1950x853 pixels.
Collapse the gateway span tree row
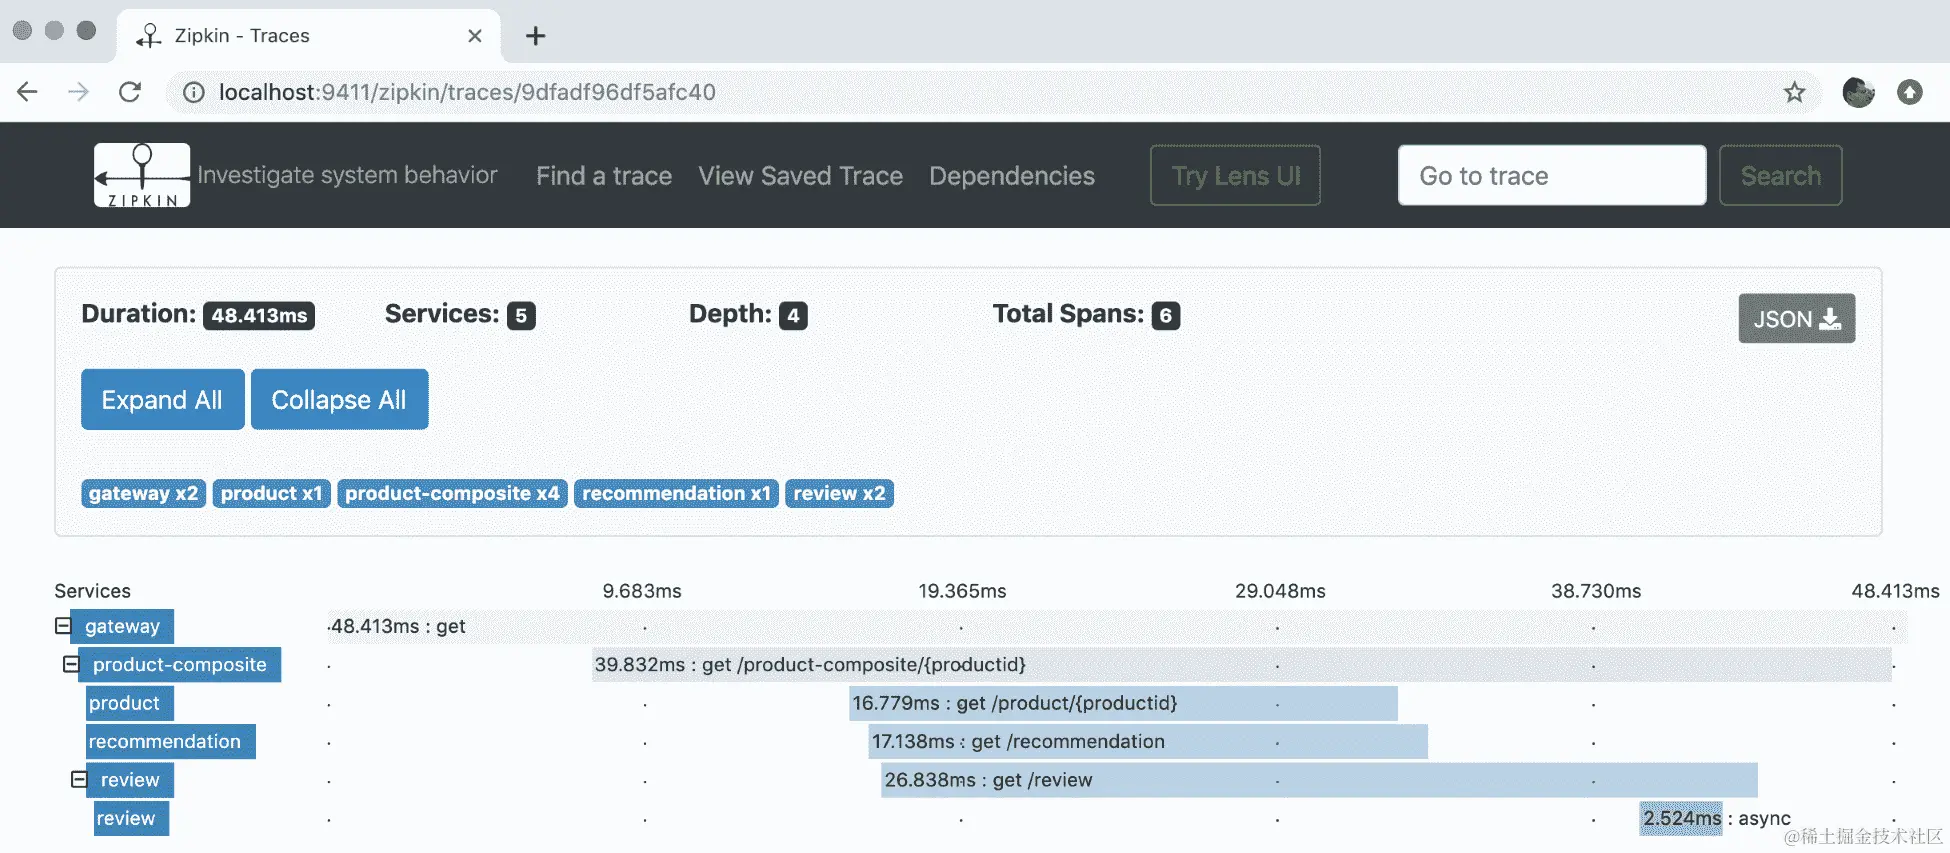tap(63, 626)
